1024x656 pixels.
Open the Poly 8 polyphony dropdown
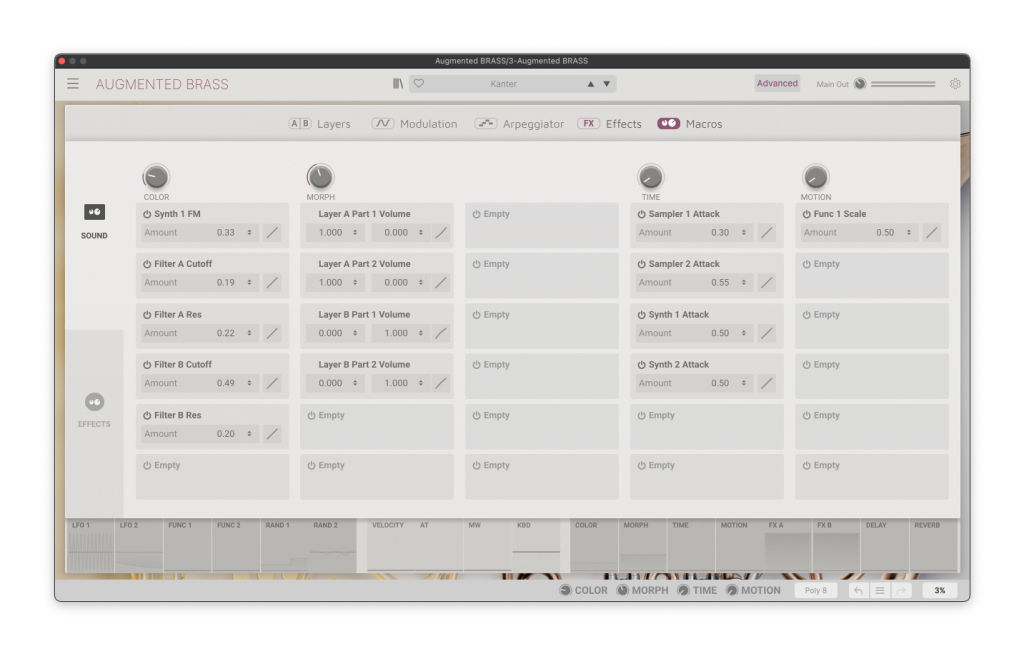815,591
